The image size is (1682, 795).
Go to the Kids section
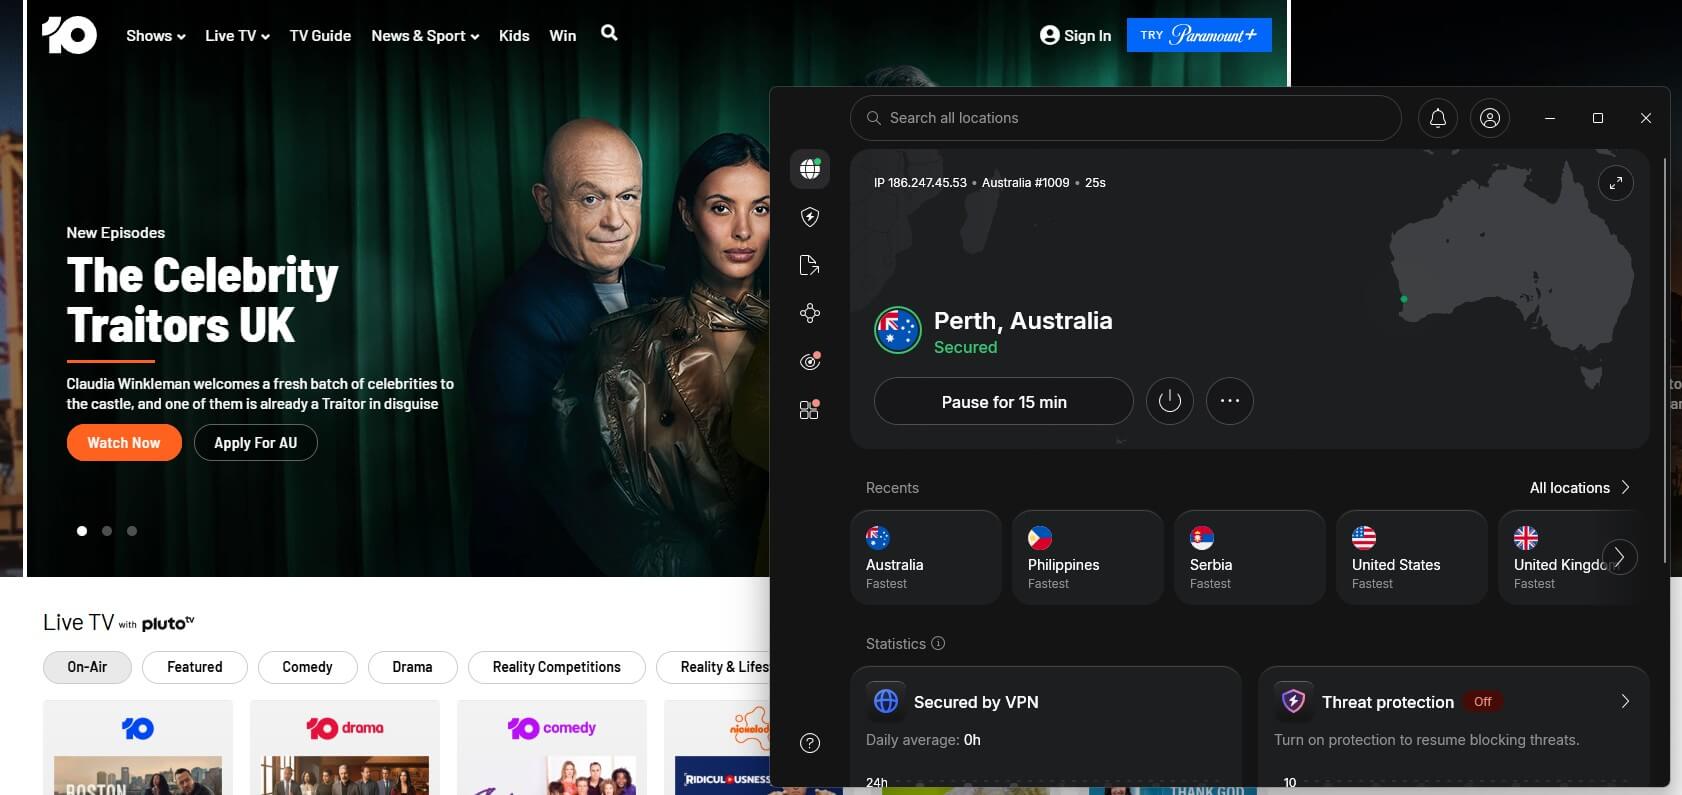tap(514, 36)
